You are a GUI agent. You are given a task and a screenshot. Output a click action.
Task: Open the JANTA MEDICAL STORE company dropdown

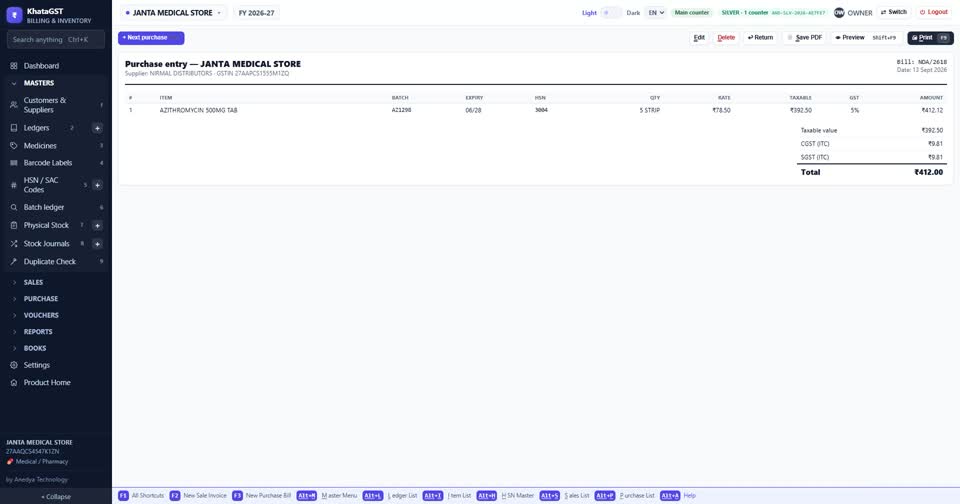point(173,12)
